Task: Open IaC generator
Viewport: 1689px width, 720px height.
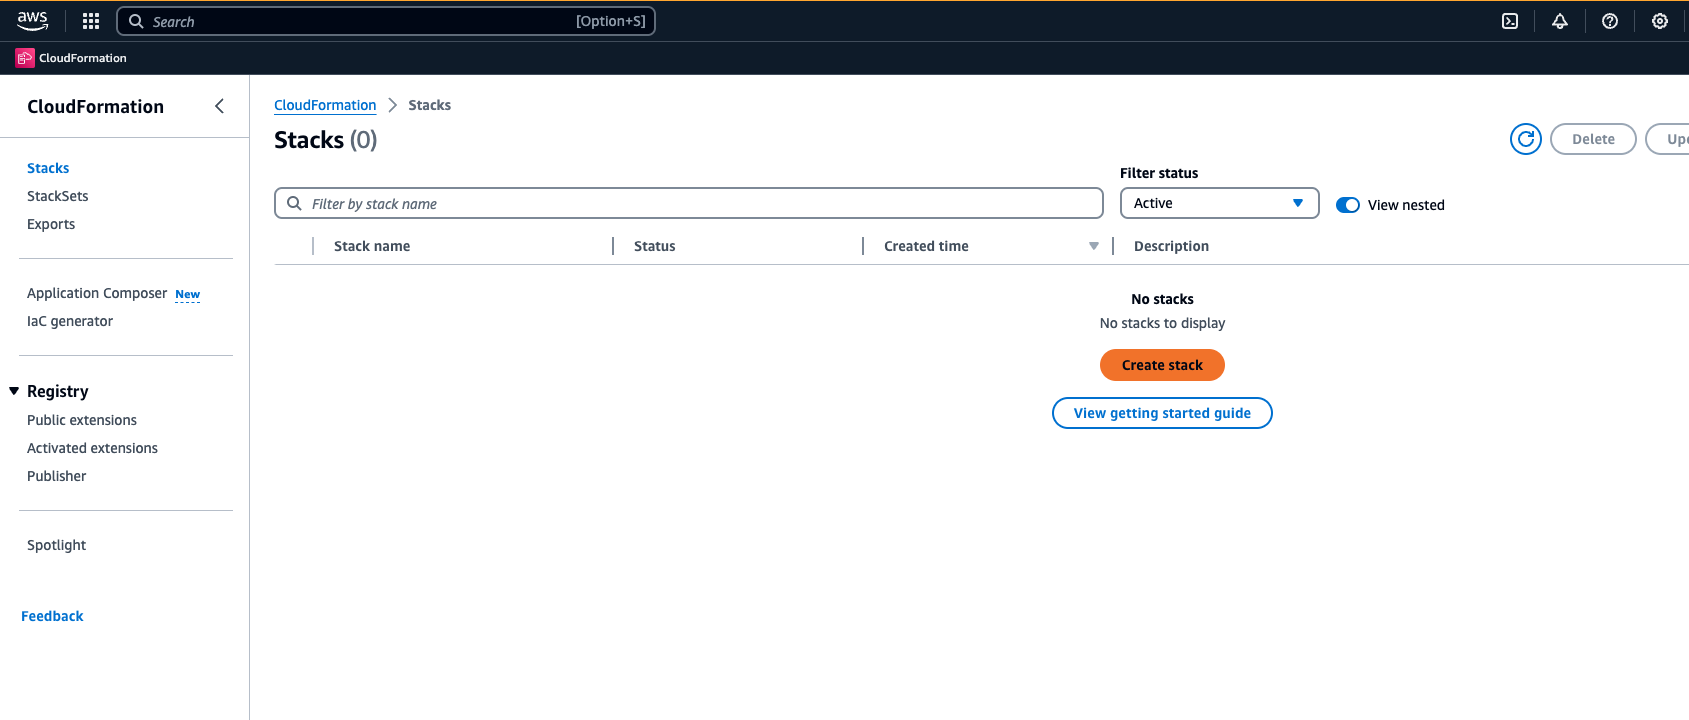Action: 70,321
